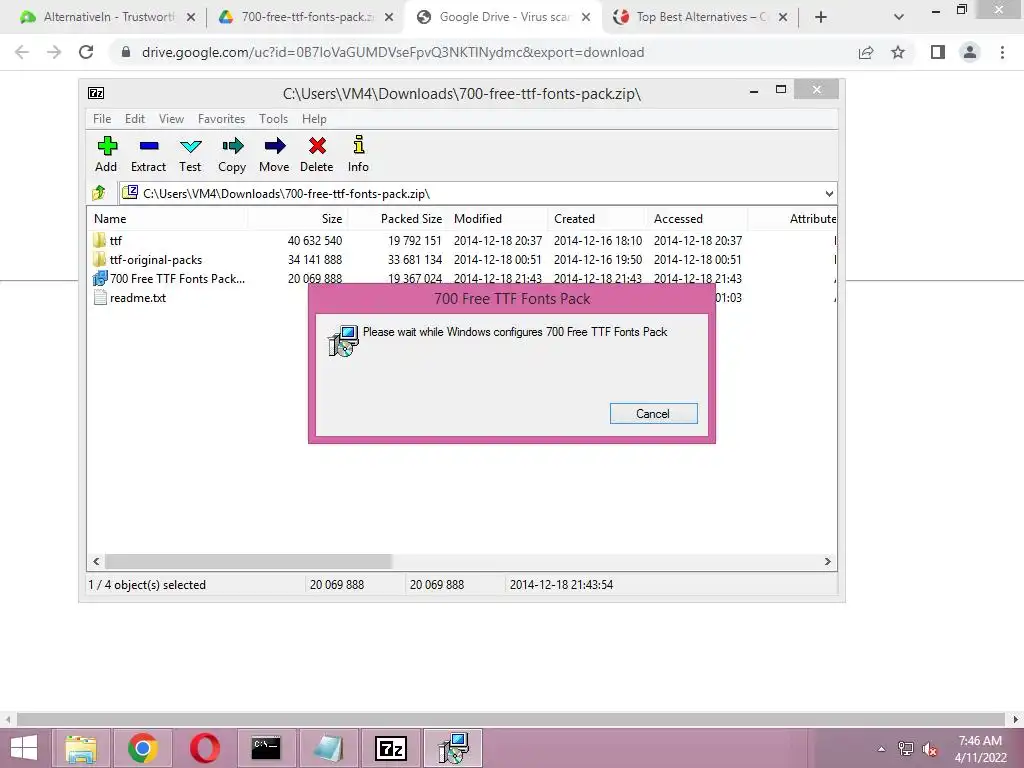This screenshot has height=768, width=1024.
Task: Open File Explorer from the taskbar
Action: 81,748
